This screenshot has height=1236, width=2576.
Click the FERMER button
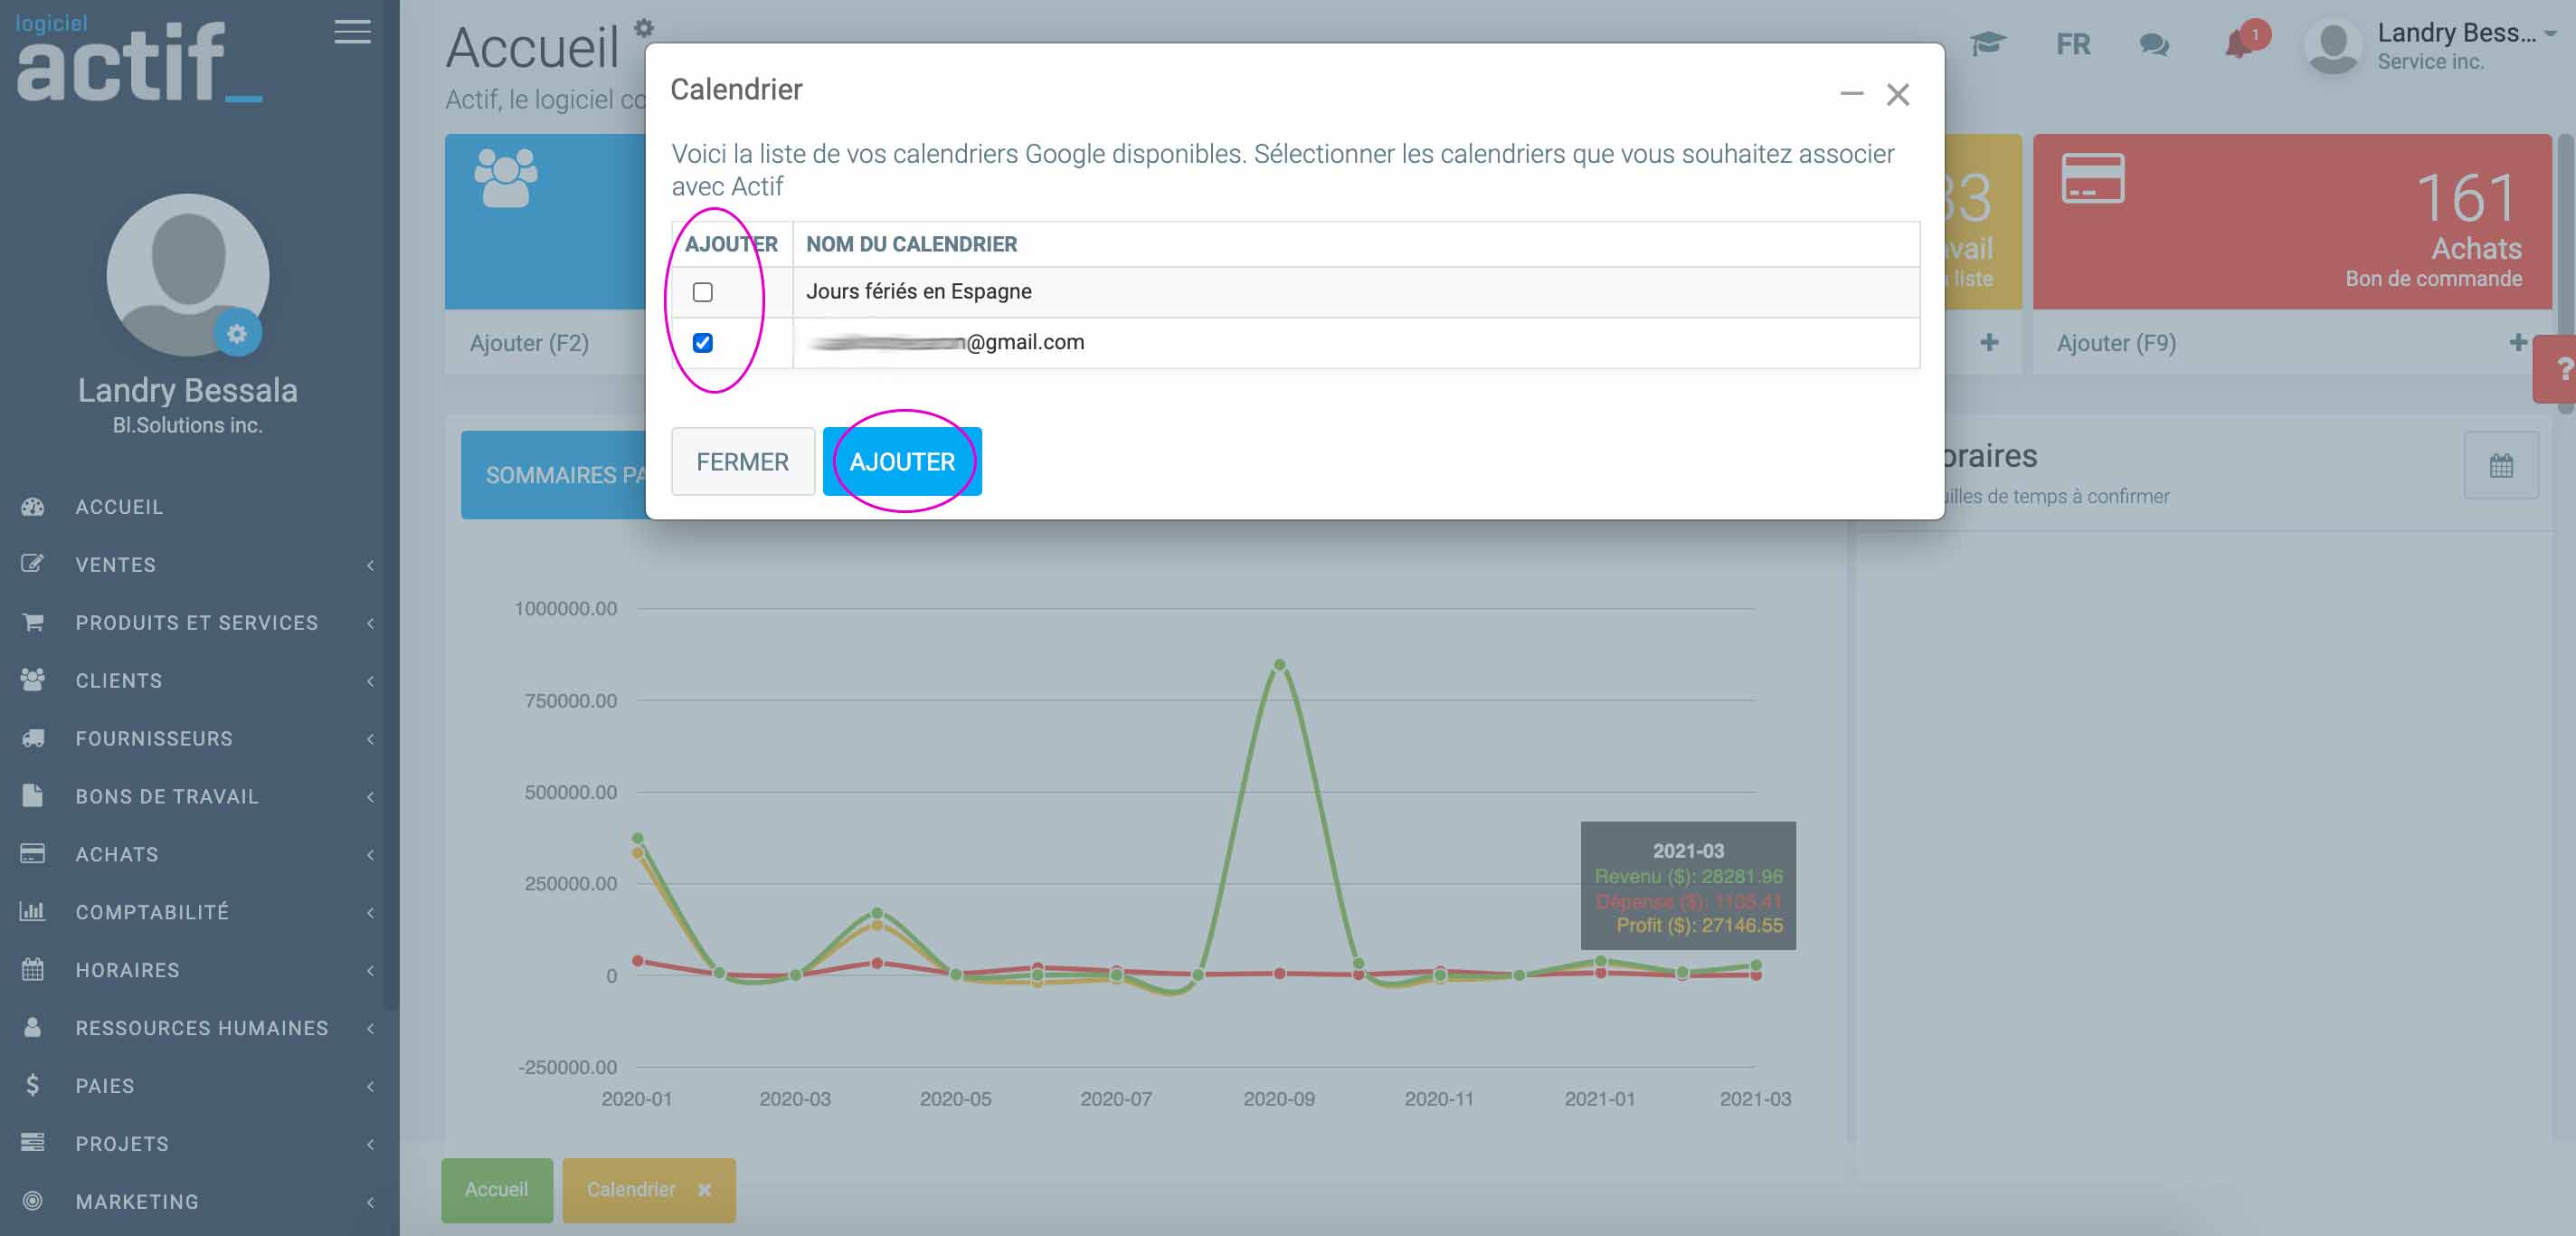coord(742,461)
